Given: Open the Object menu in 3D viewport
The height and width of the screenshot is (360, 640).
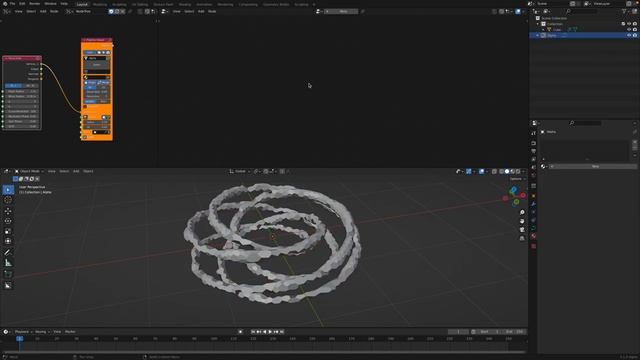Looking at the screenshot, I should pos(88,171).
